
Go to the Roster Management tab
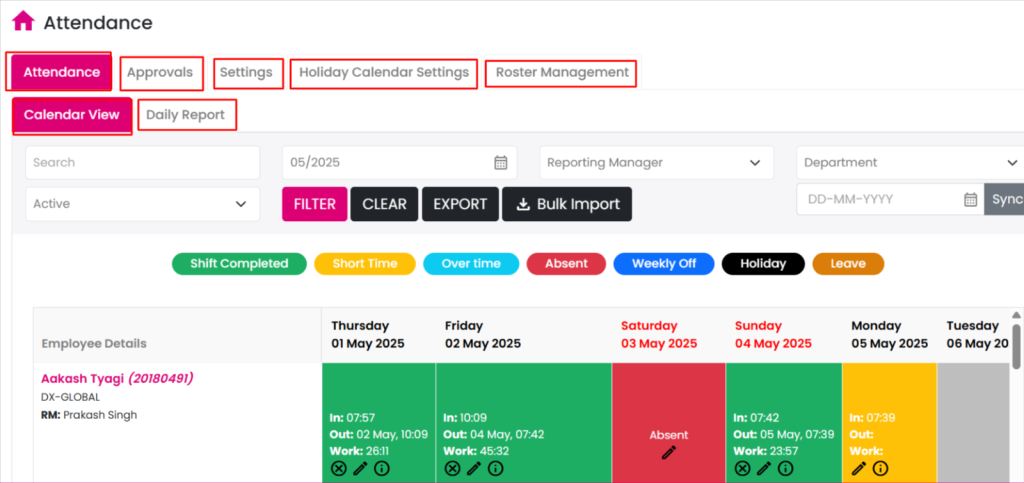tap(561, 73)
